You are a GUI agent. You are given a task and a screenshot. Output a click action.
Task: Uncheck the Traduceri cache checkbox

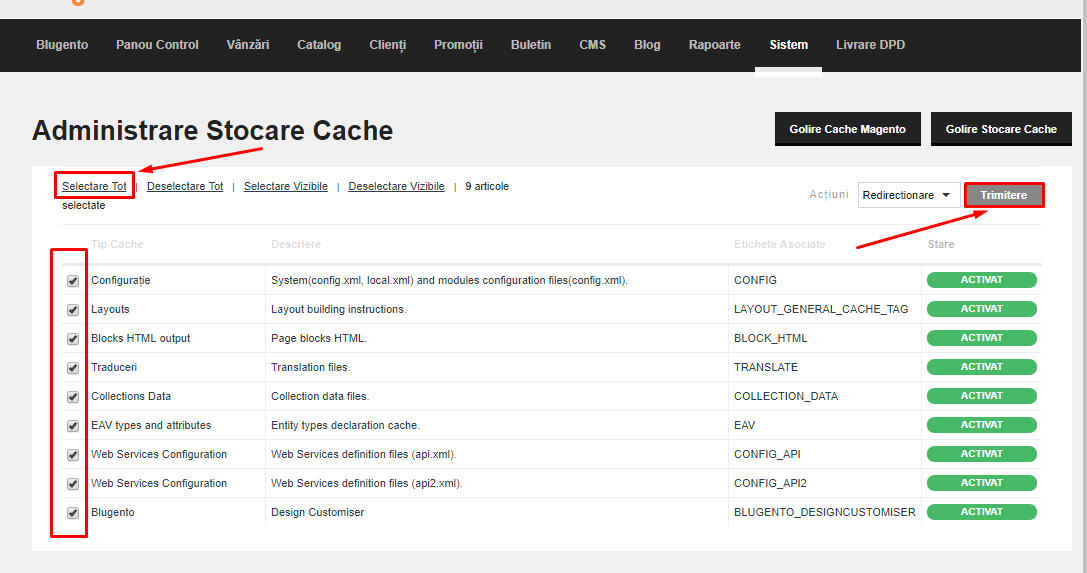click(x=73, y=368)
